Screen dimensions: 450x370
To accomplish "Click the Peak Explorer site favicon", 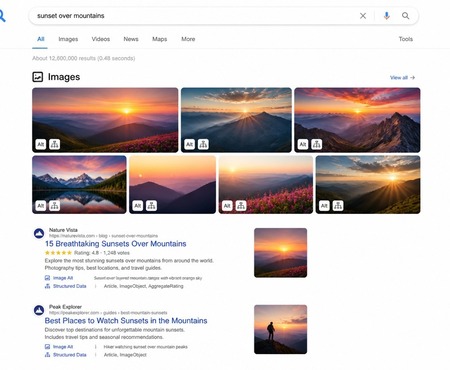I will tap(39, 310).
